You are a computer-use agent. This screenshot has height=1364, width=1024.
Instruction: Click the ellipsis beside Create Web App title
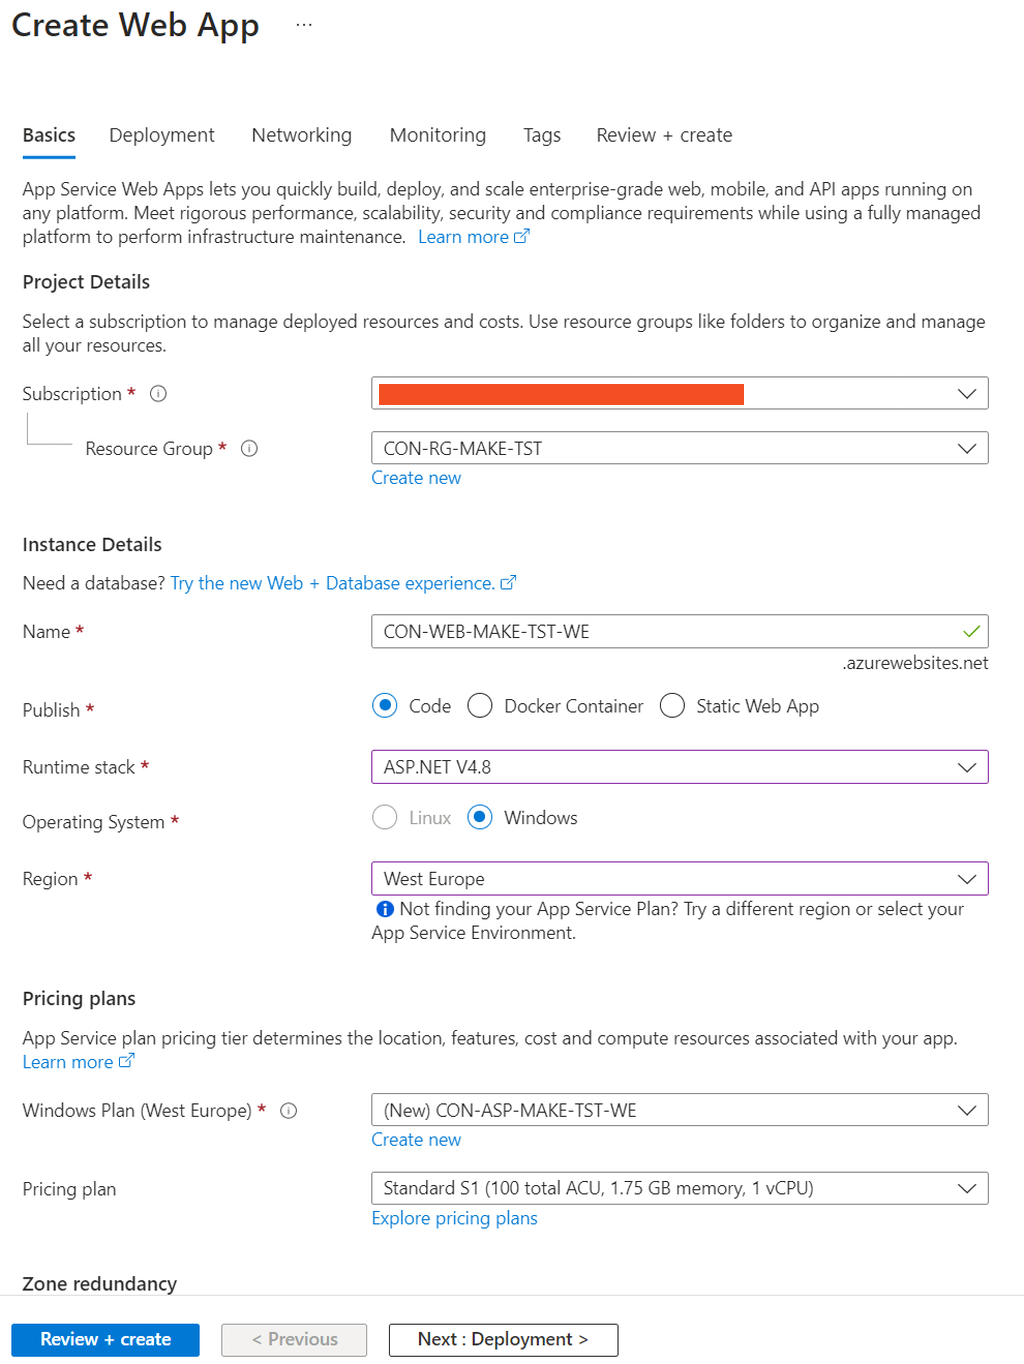point(304,25)
